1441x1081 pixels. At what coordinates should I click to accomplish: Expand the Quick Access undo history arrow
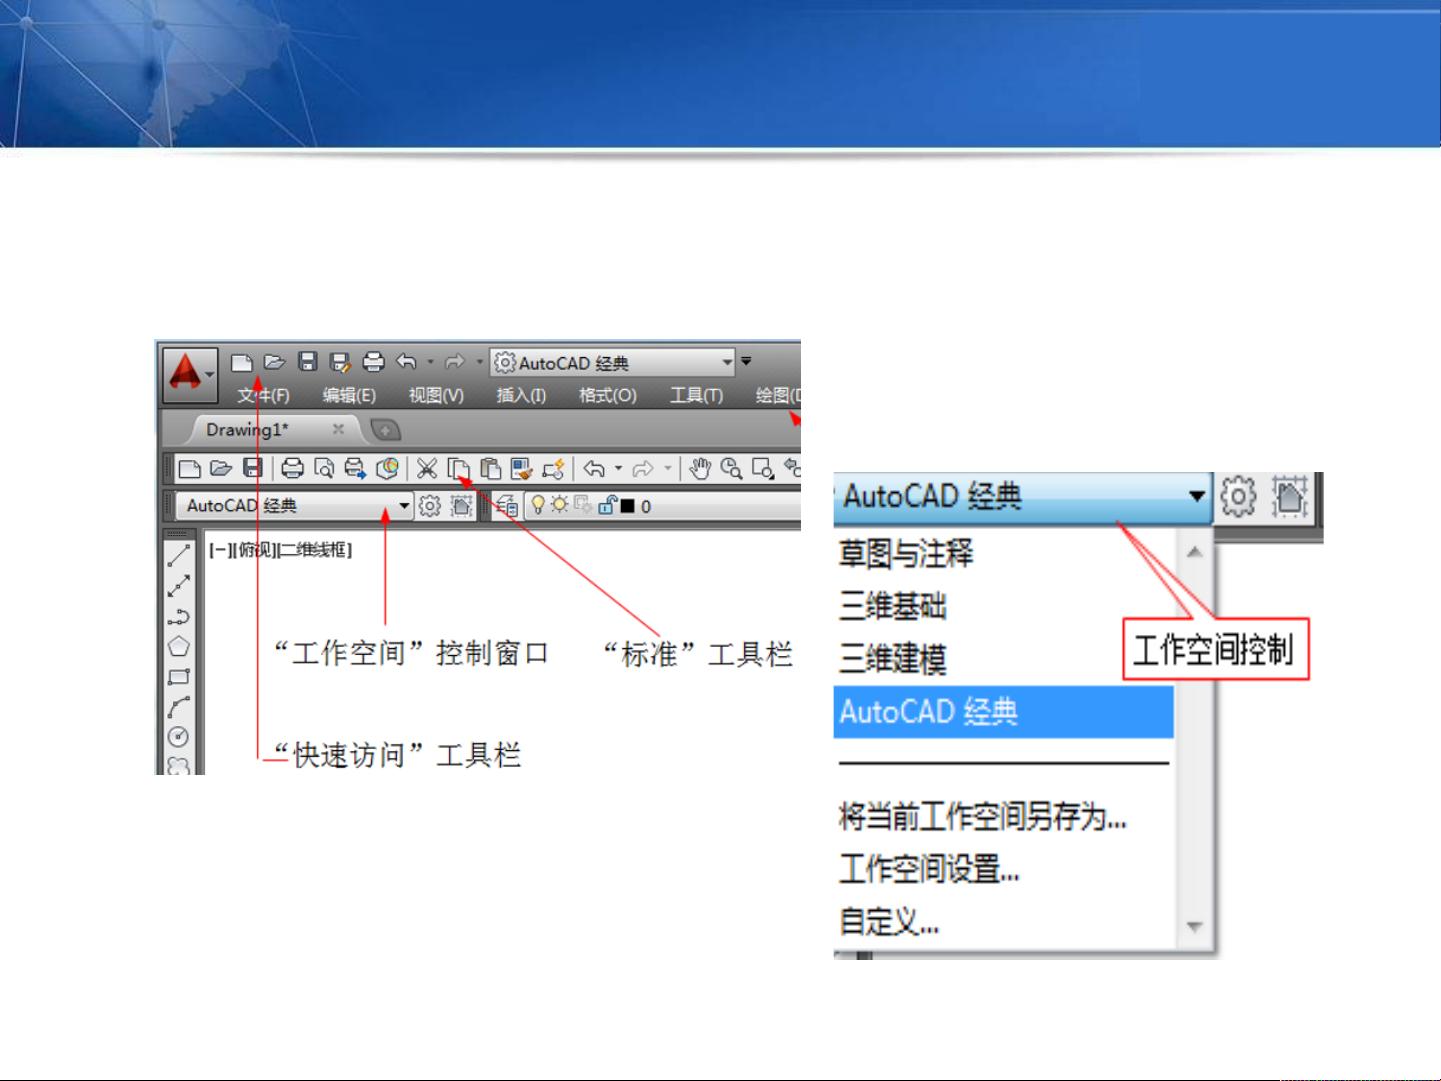[431, 362]
